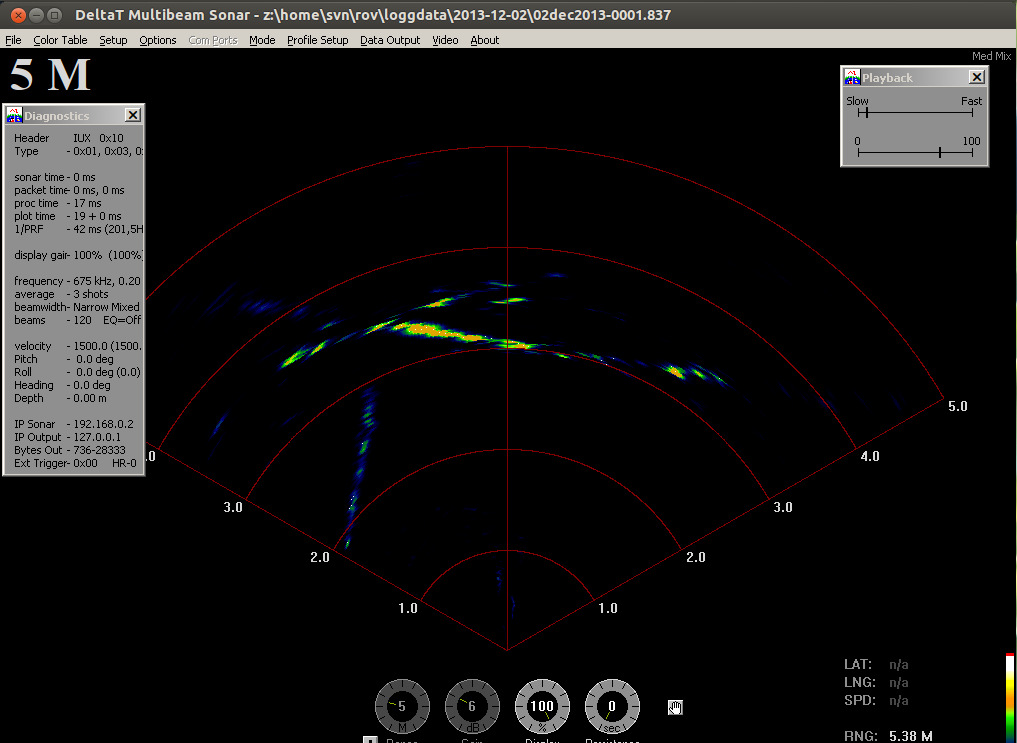Adjust the Slow-Fast playback speed slider
This screenshot has height=743, width=1017.
(915, 113)
